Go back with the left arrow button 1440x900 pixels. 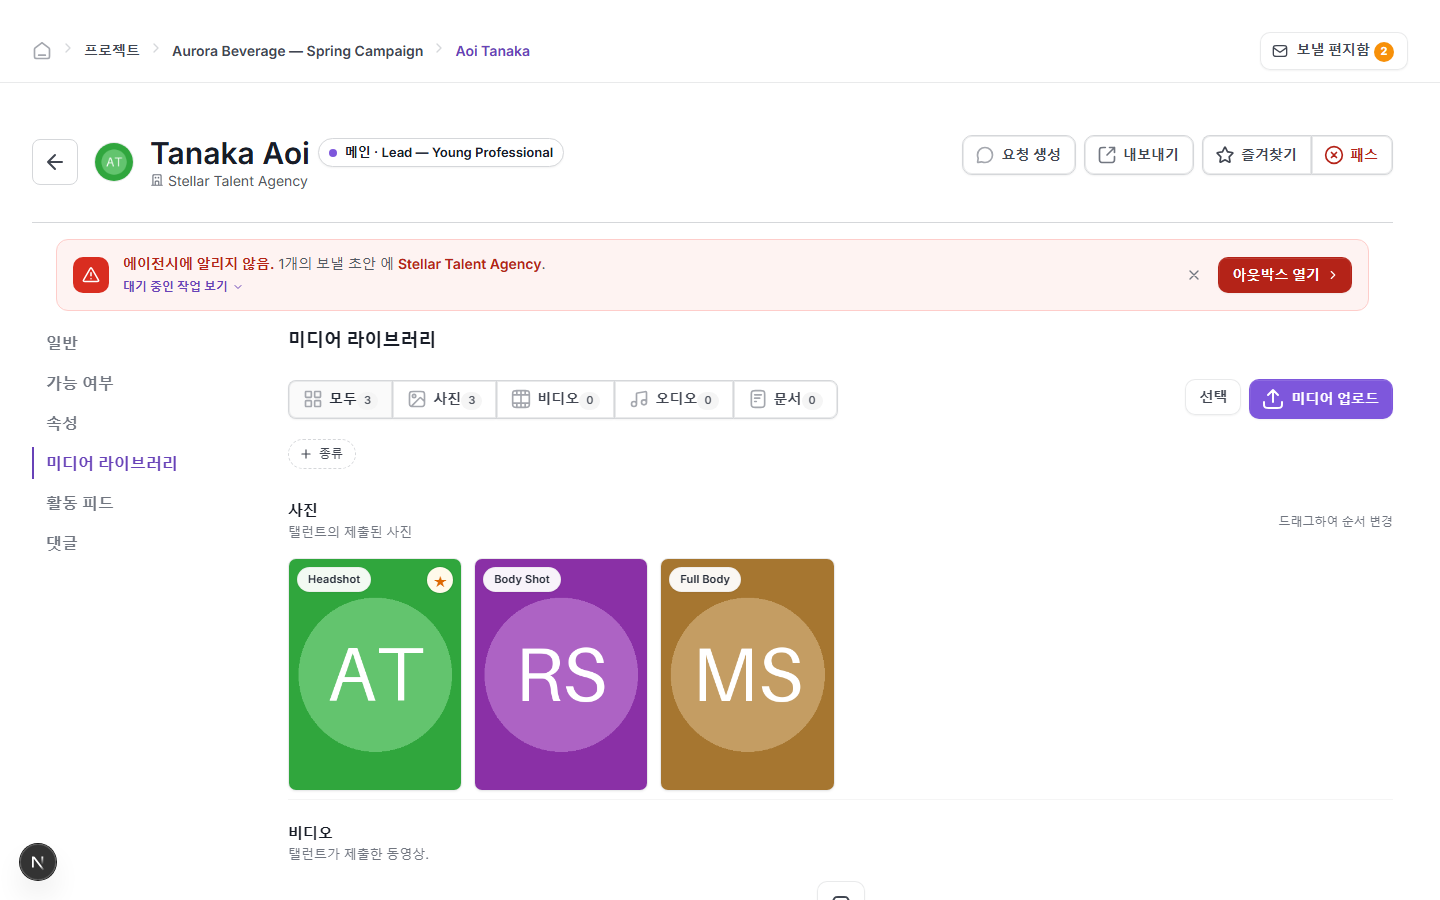point(55,162)
